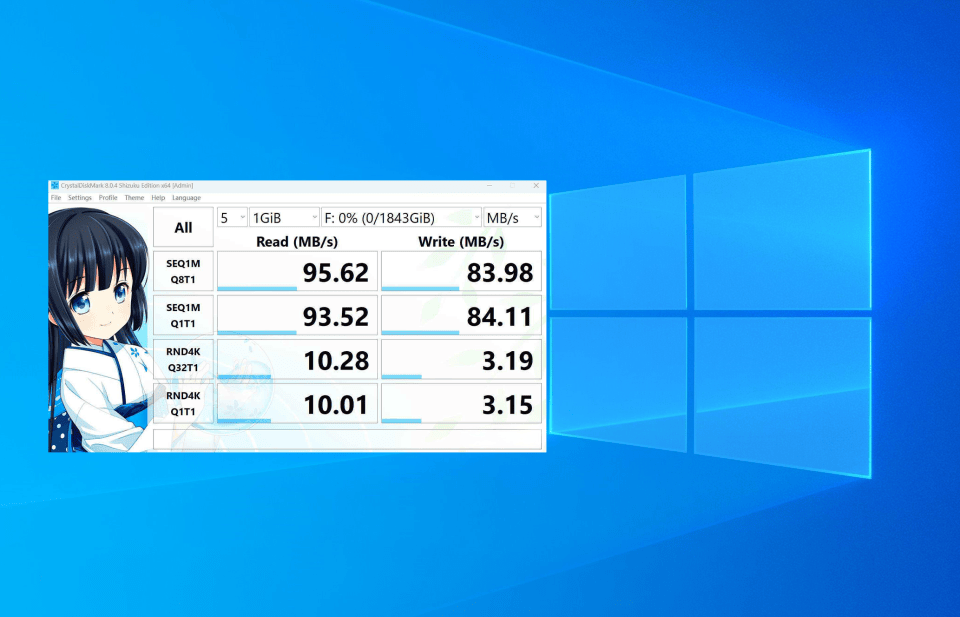Change the MB/s unit dropdown
This screenshot has width=960, height=617.
512,217
